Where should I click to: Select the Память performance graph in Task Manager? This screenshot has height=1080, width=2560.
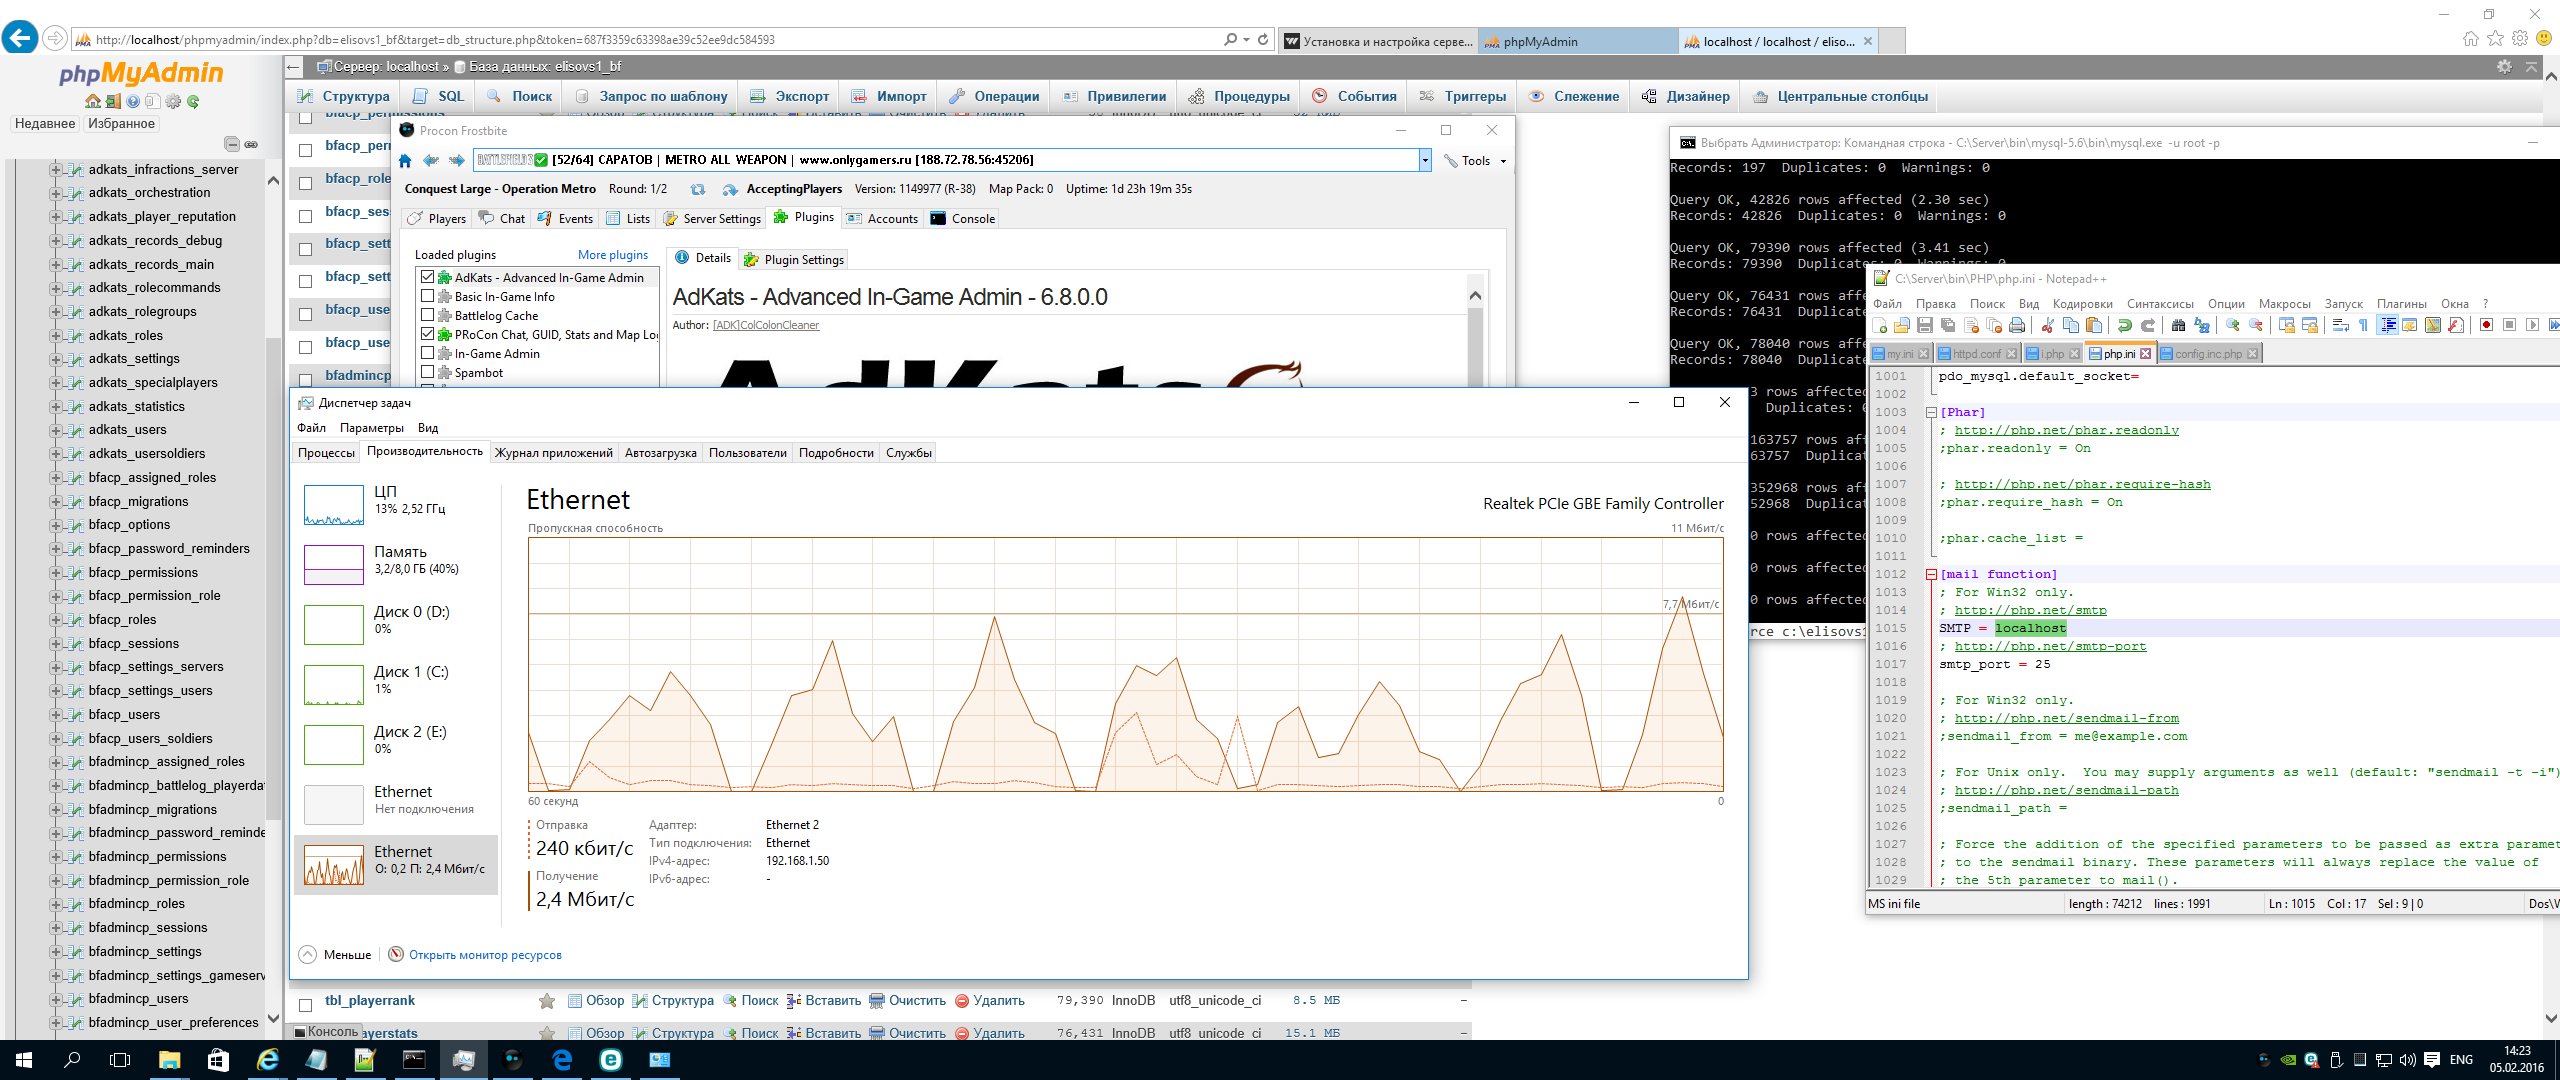pos(396,564)
